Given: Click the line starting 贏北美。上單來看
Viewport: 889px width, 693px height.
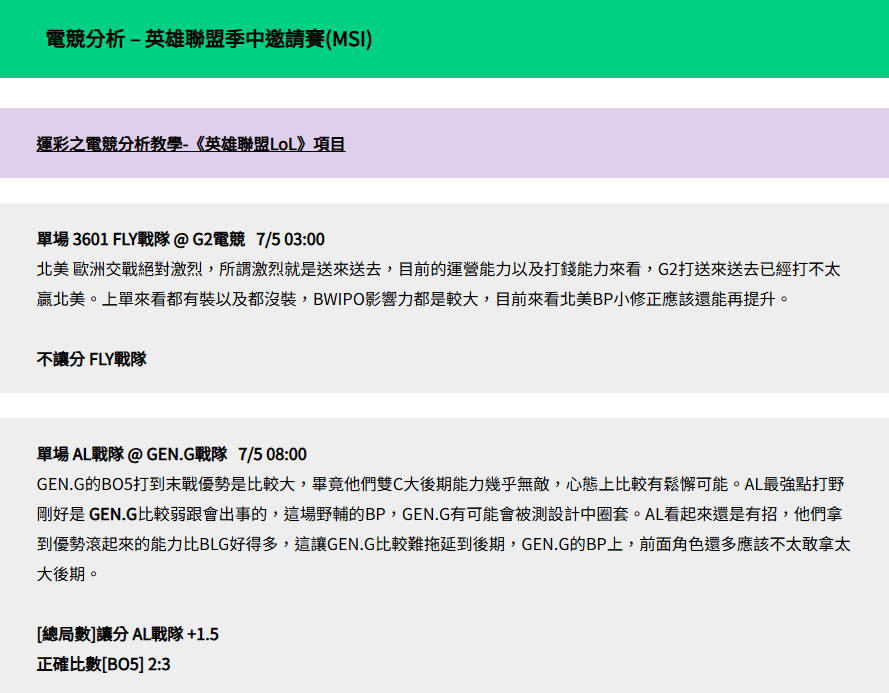Looking at the screenshot, I should pos(413,299).
